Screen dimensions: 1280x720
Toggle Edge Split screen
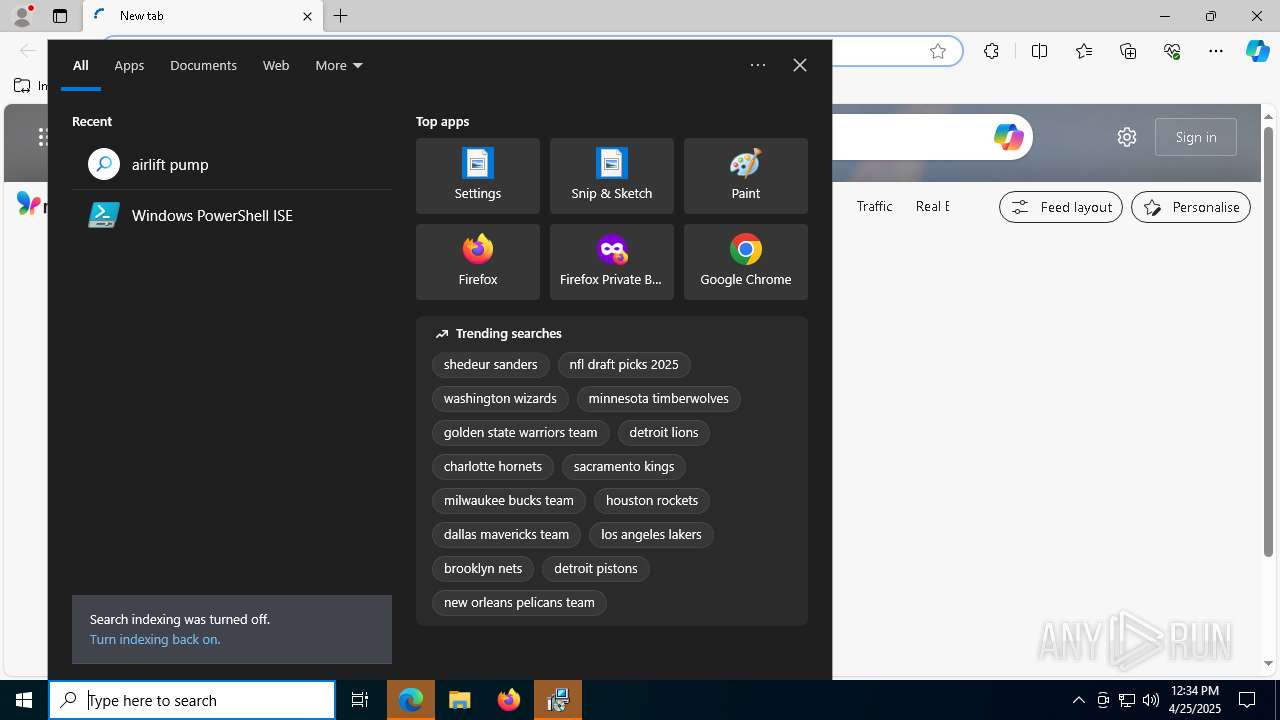pos(1039,51)
